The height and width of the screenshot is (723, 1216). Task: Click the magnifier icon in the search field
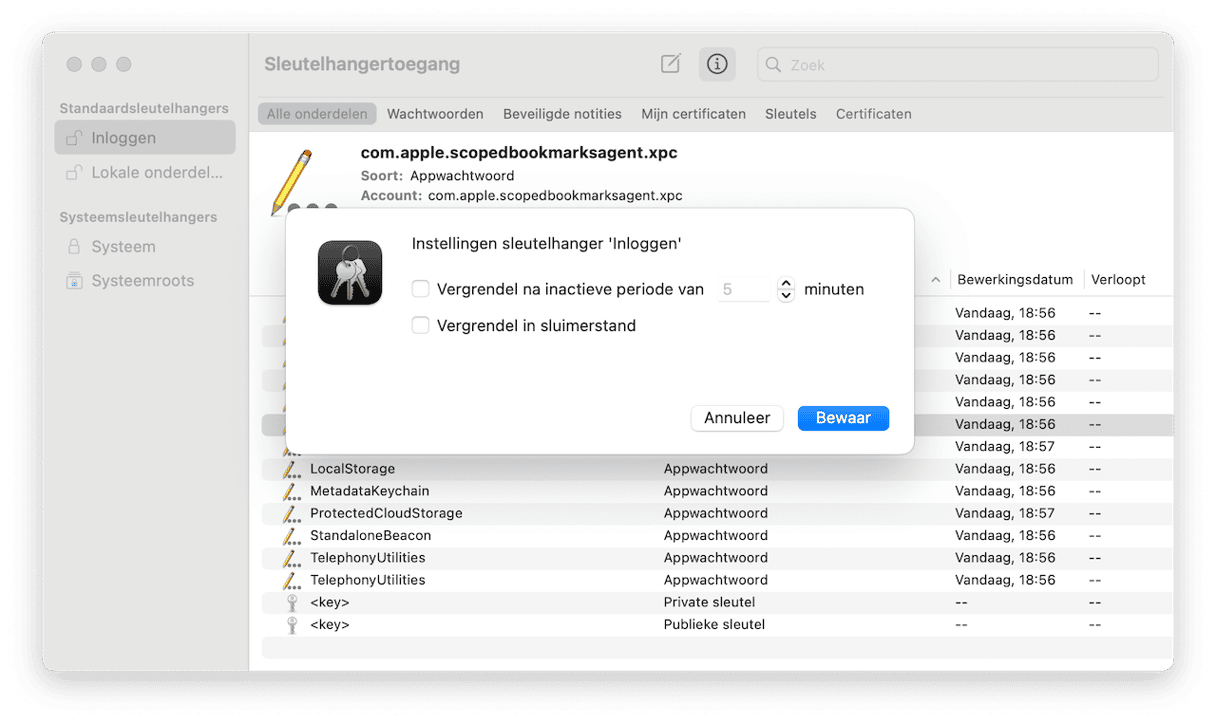[773, 64]
